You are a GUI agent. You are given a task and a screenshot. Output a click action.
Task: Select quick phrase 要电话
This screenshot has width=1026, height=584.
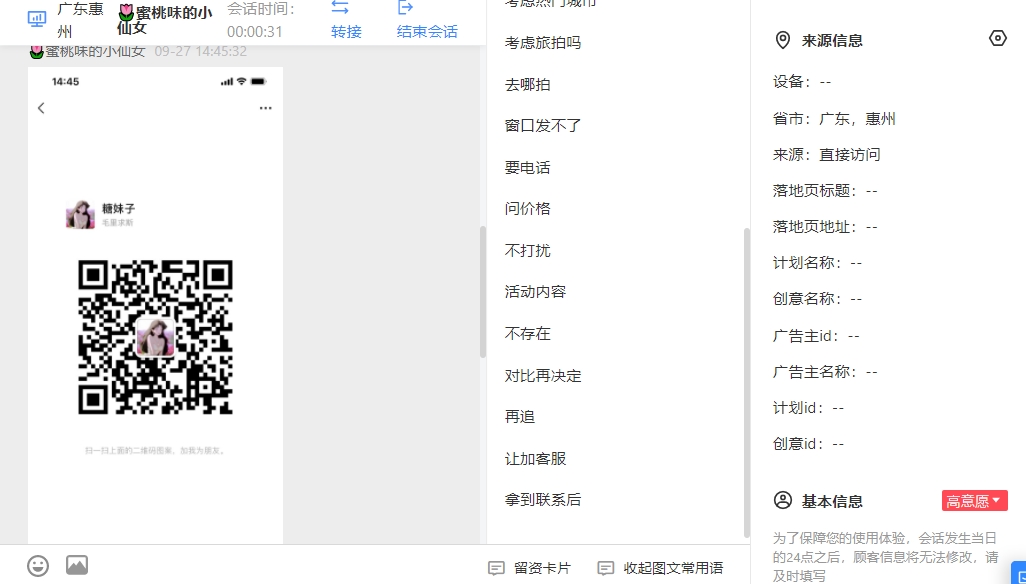point(527,168)
